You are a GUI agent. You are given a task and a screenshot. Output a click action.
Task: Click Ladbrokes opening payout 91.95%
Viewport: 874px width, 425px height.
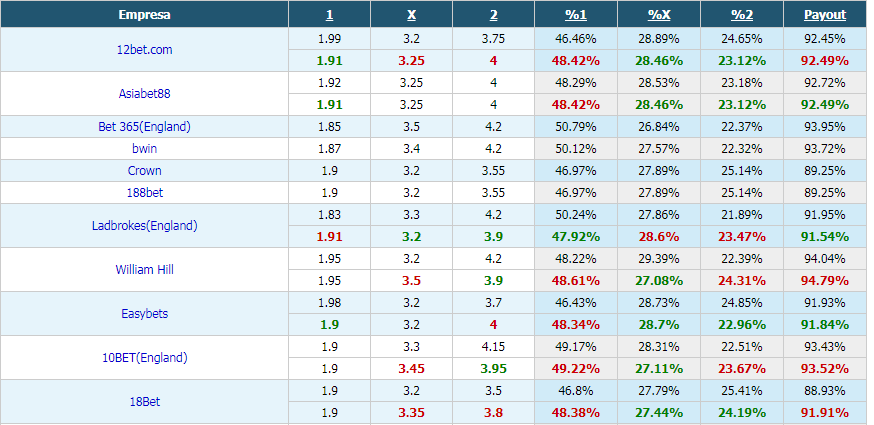click(825, 215)
